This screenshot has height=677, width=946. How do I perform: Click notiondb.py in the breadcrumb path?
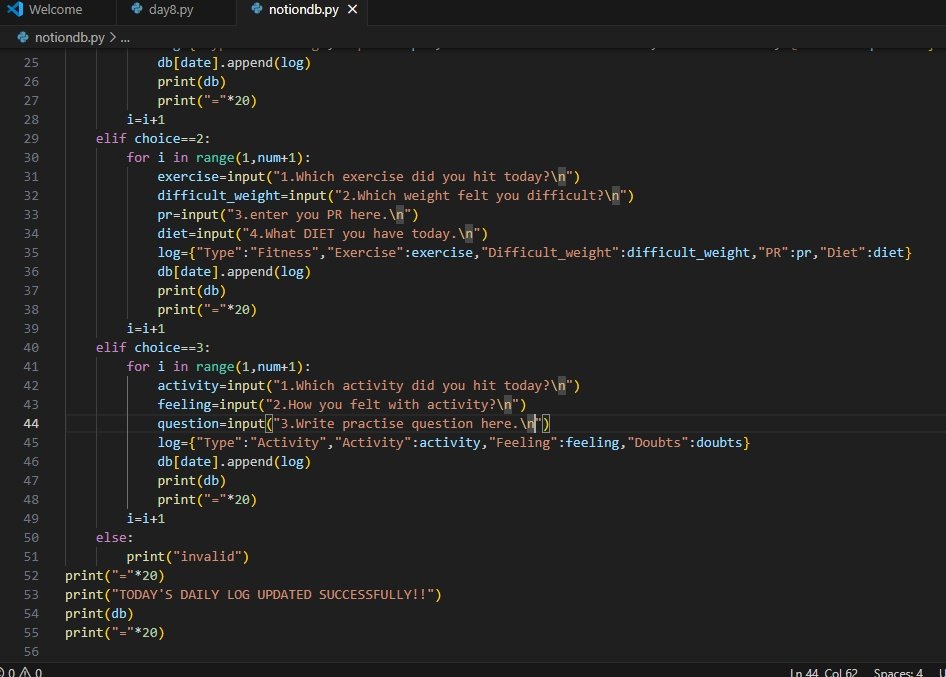tap(70, 37)
